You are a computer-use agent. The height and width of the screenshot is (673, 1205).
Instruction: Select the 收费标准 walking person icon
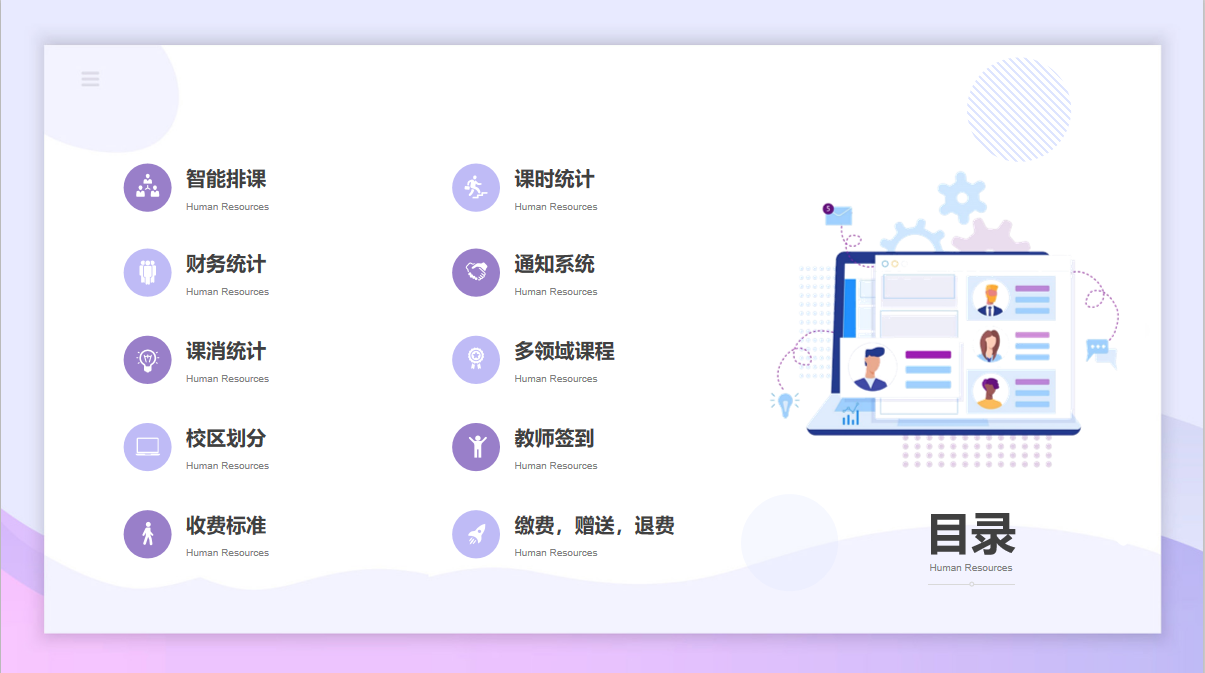148,534
